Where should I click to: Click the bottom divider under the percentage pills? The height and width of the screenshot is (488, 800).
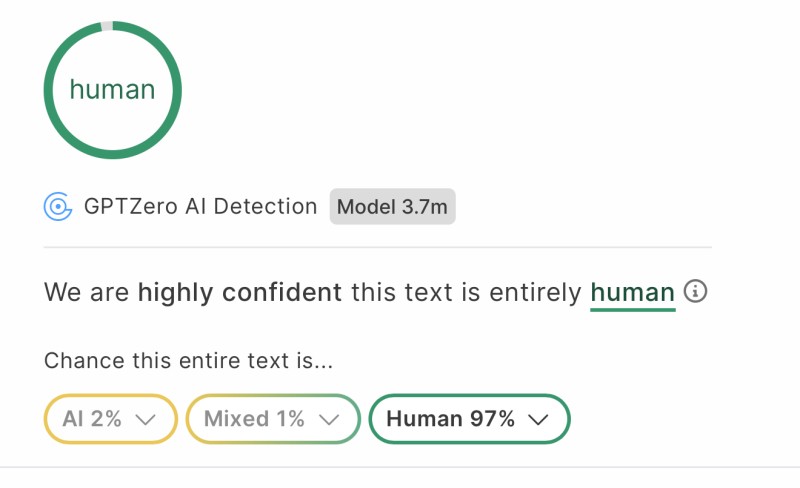(x=400, y=467)
